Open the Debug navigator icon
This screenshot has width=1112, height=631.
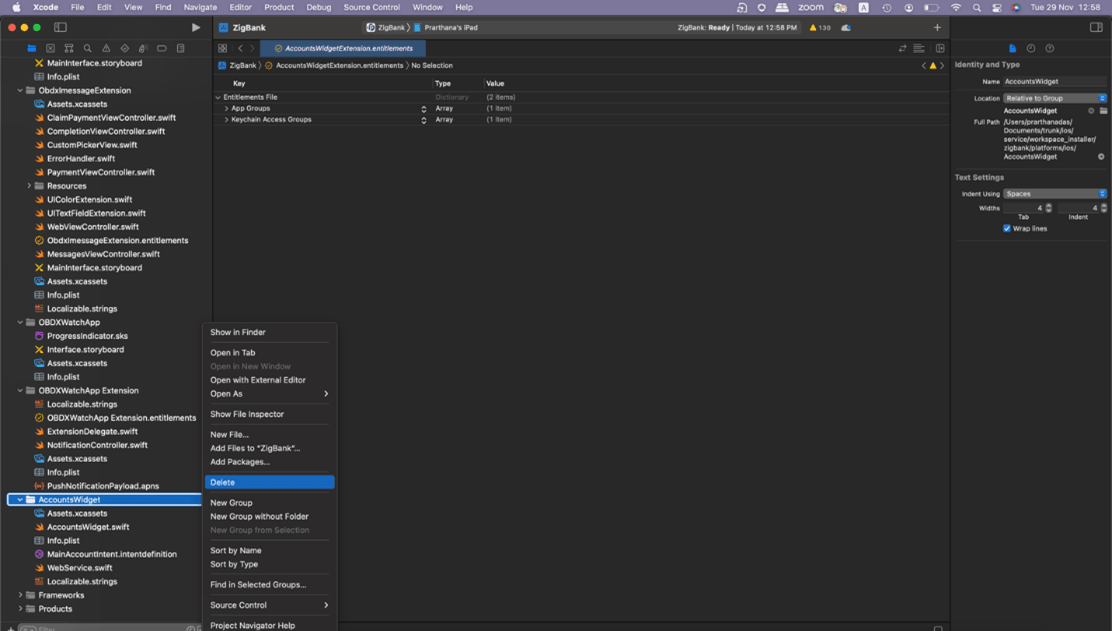(143, 48)
